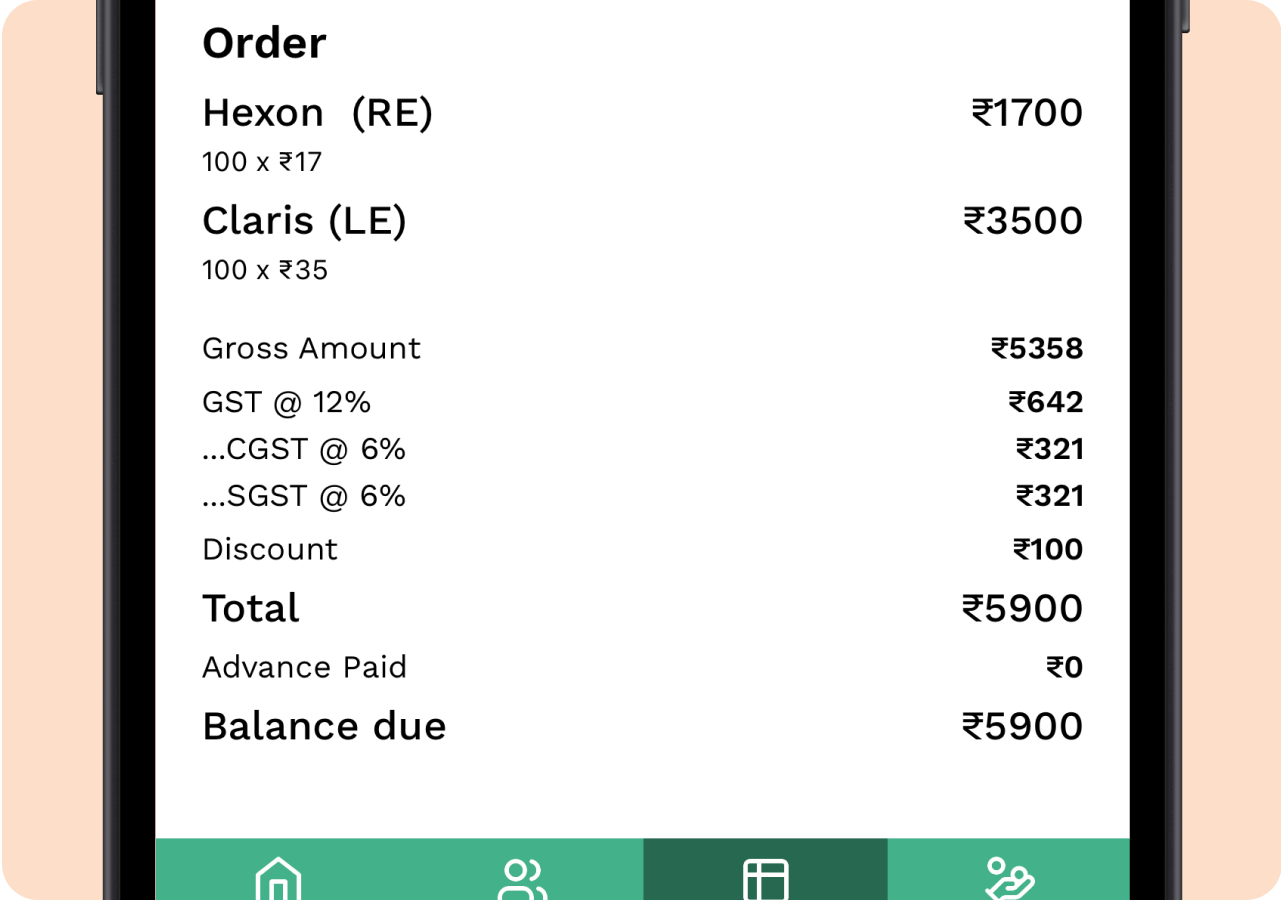The width and height of the screenshot is (1281, 900).
Task: Tap the highlighted dark-green navbar icon
Action: [x=764, y=880]
